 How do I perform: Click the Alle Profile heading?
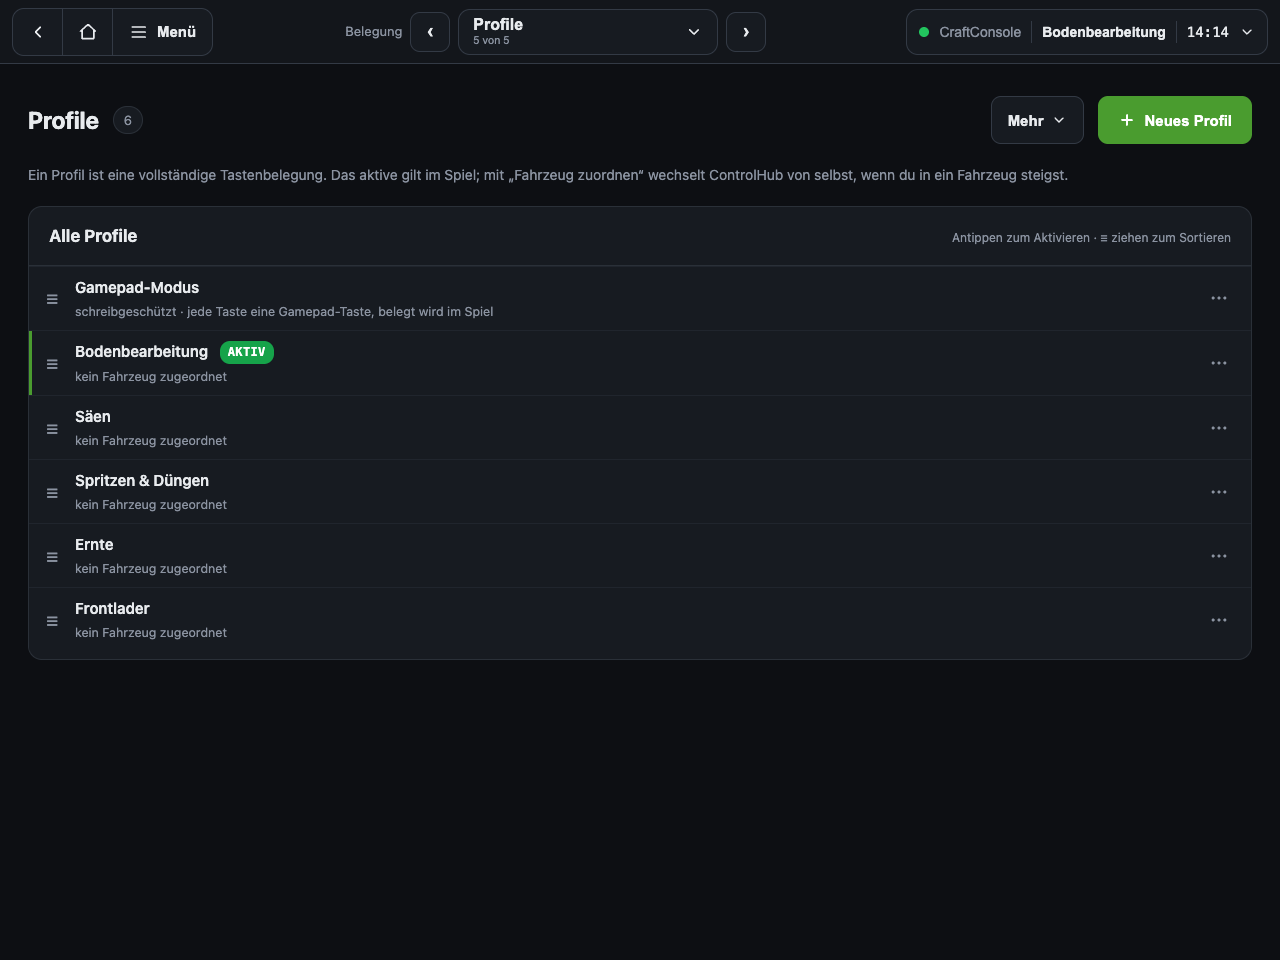(x=93, y=236)
